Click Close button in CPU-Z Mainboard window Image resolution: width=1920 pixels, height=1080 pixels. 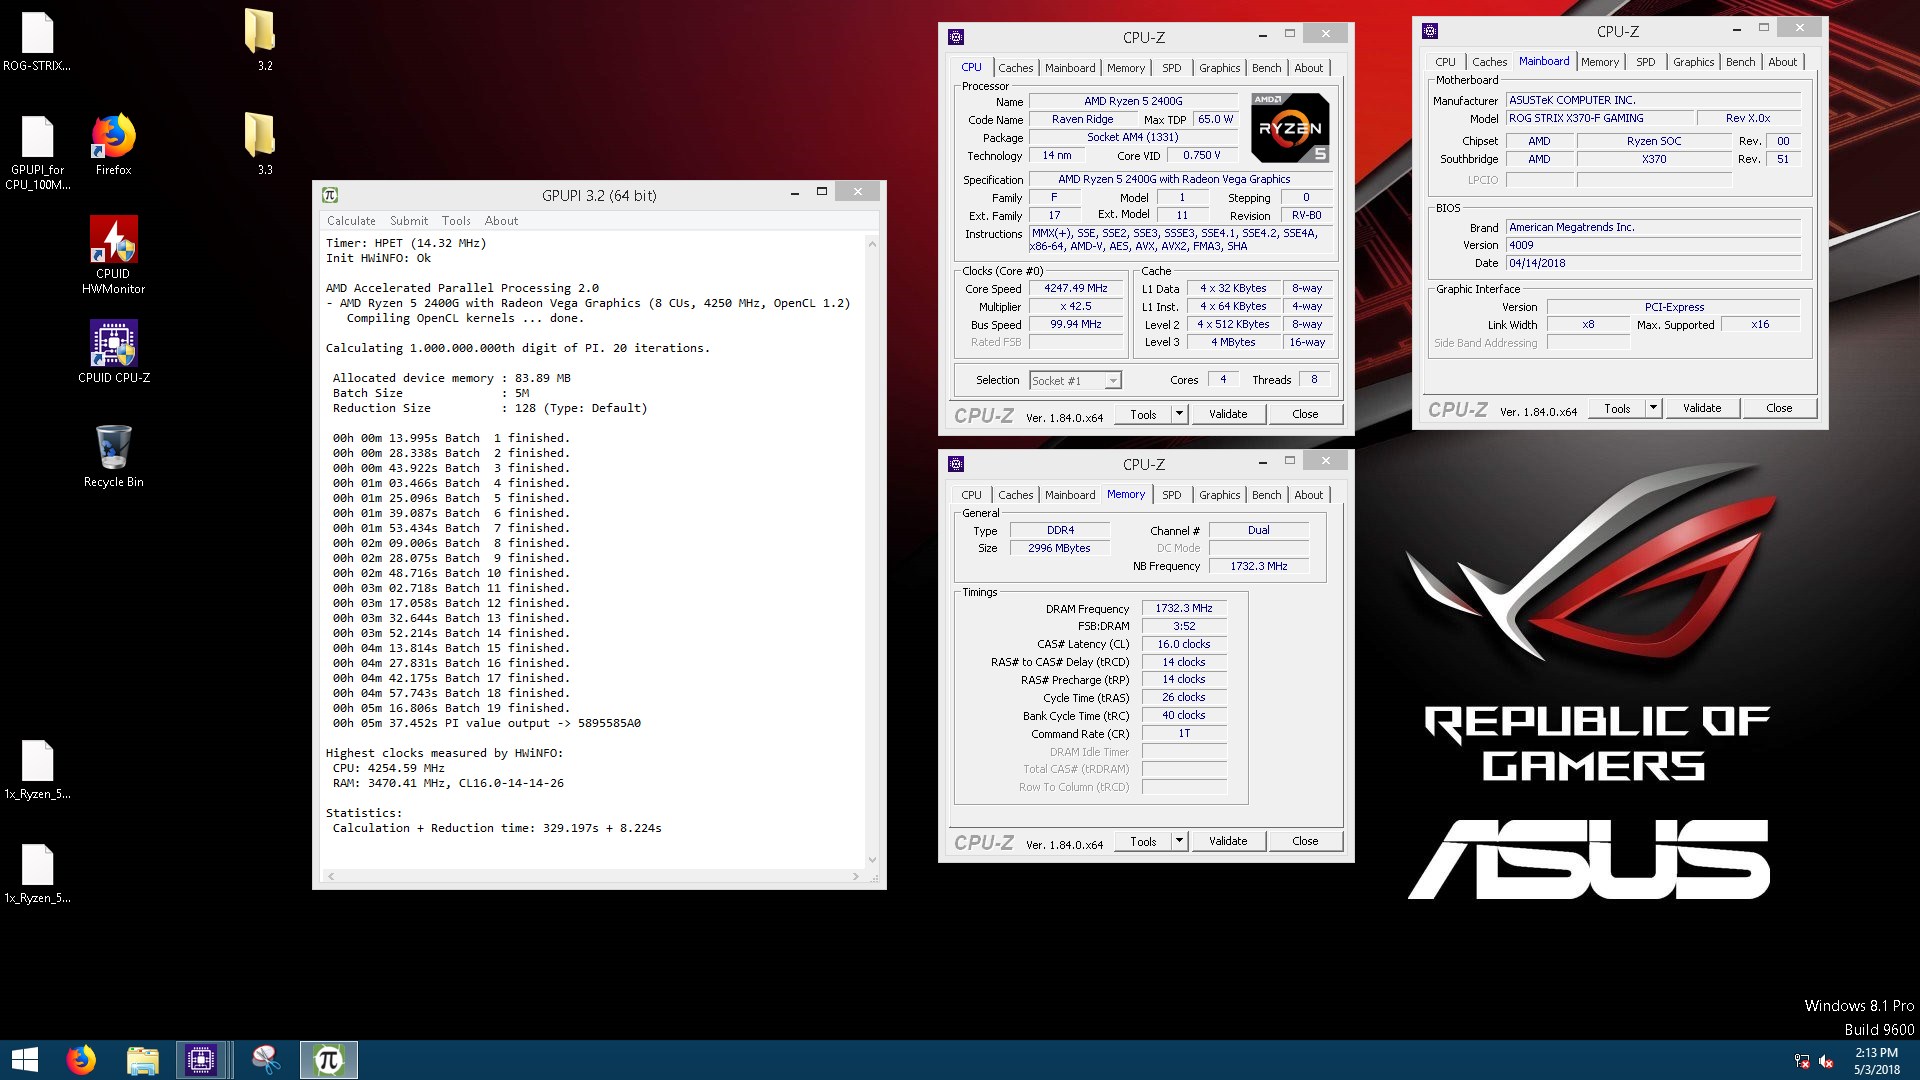(1779, 408)
